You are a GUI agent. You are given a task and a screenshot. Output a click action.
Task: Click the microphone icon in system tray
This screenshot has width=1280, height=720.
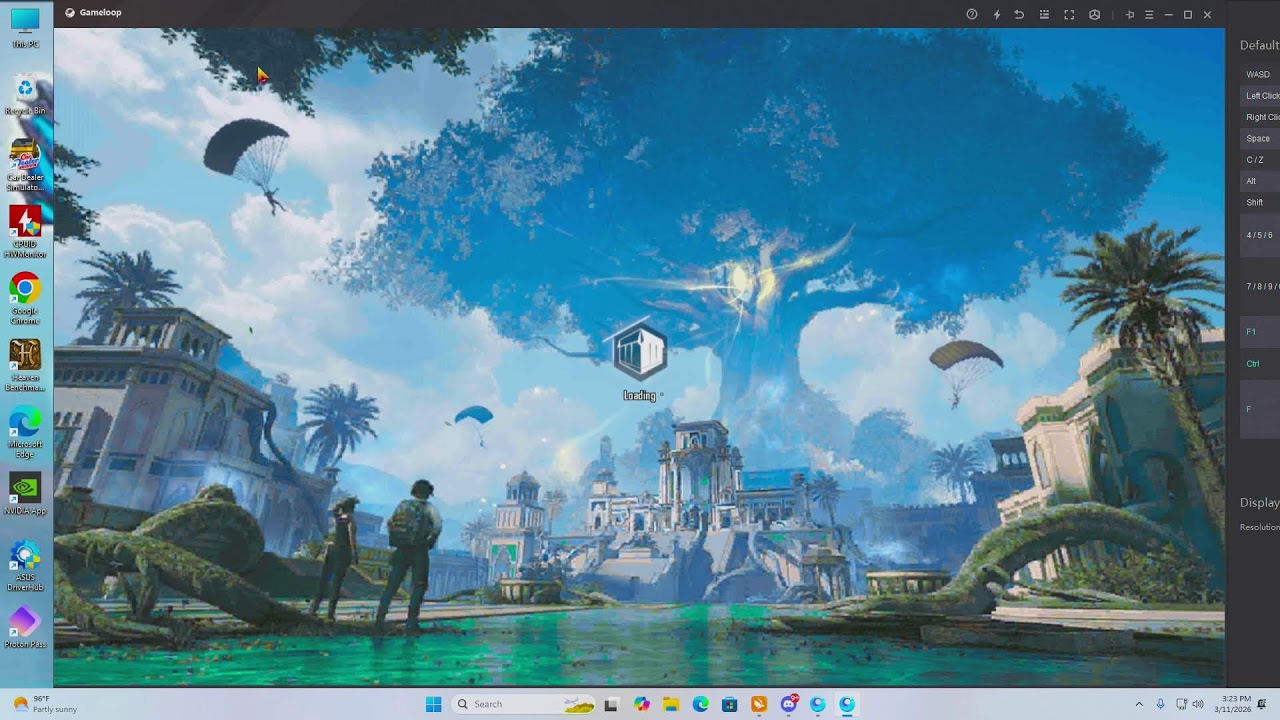click(1160, 704)
